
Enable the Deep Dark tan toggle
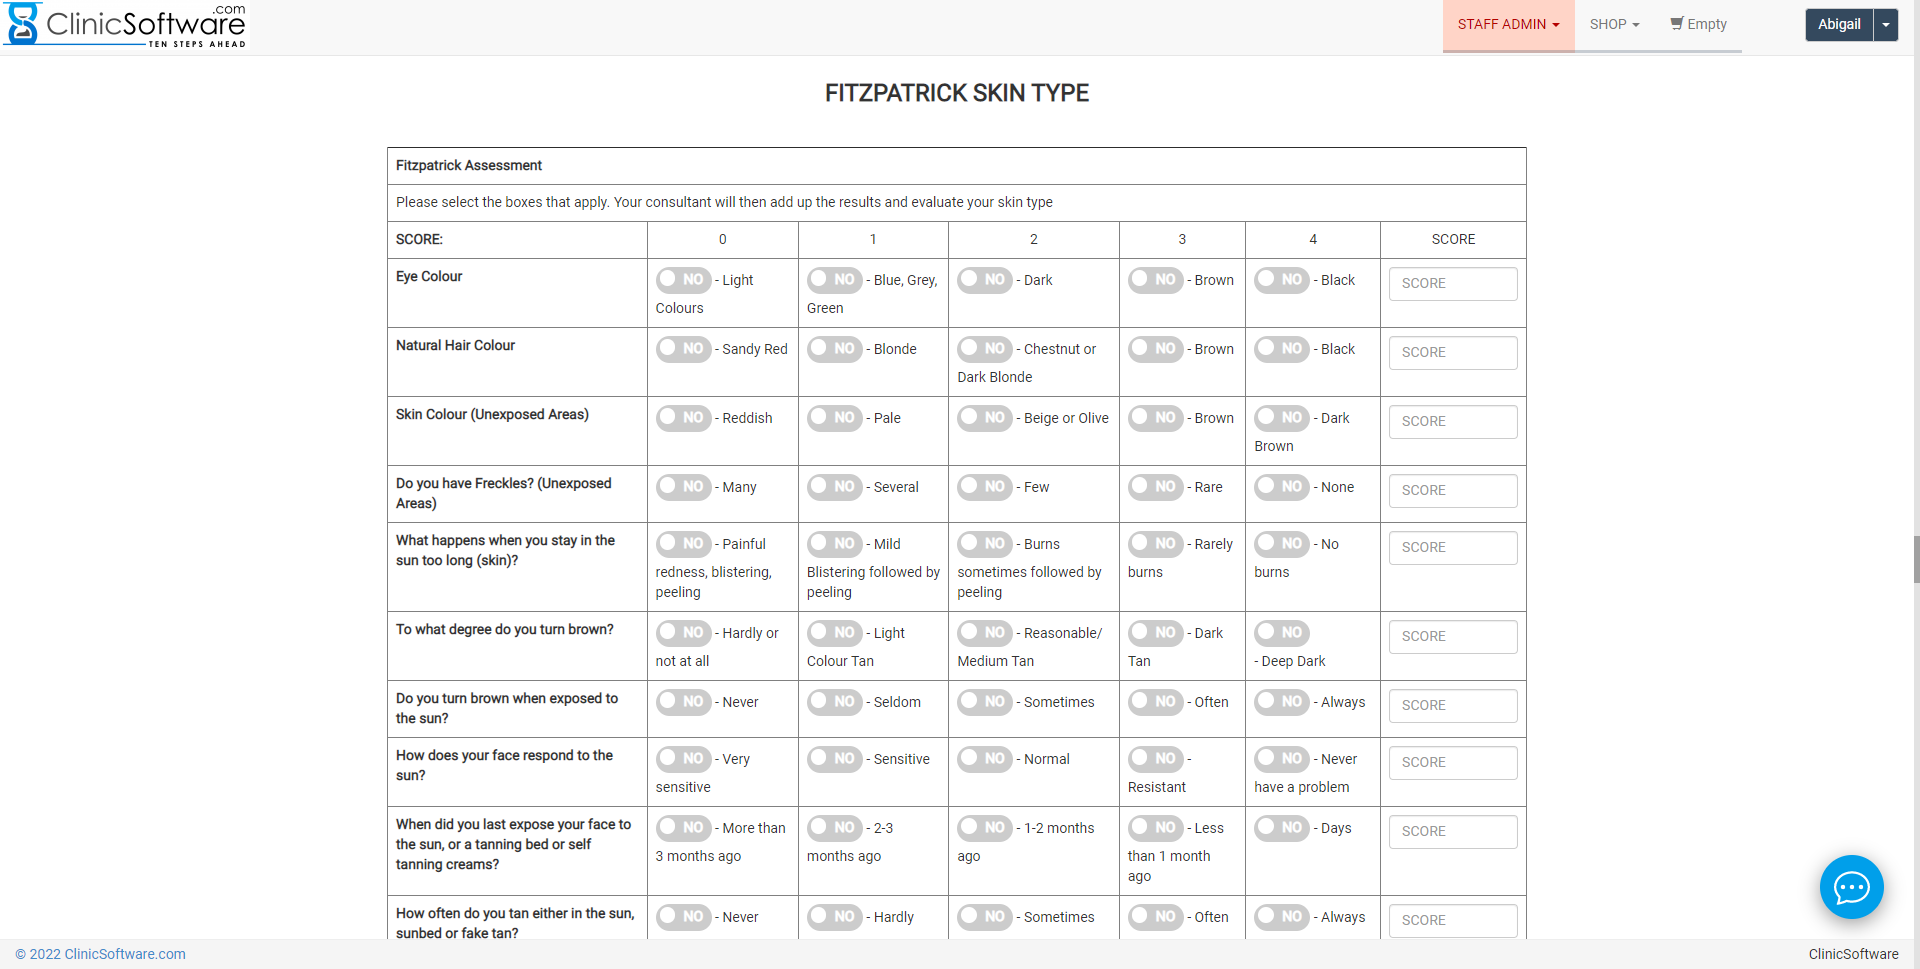[x=1281, y=633]
